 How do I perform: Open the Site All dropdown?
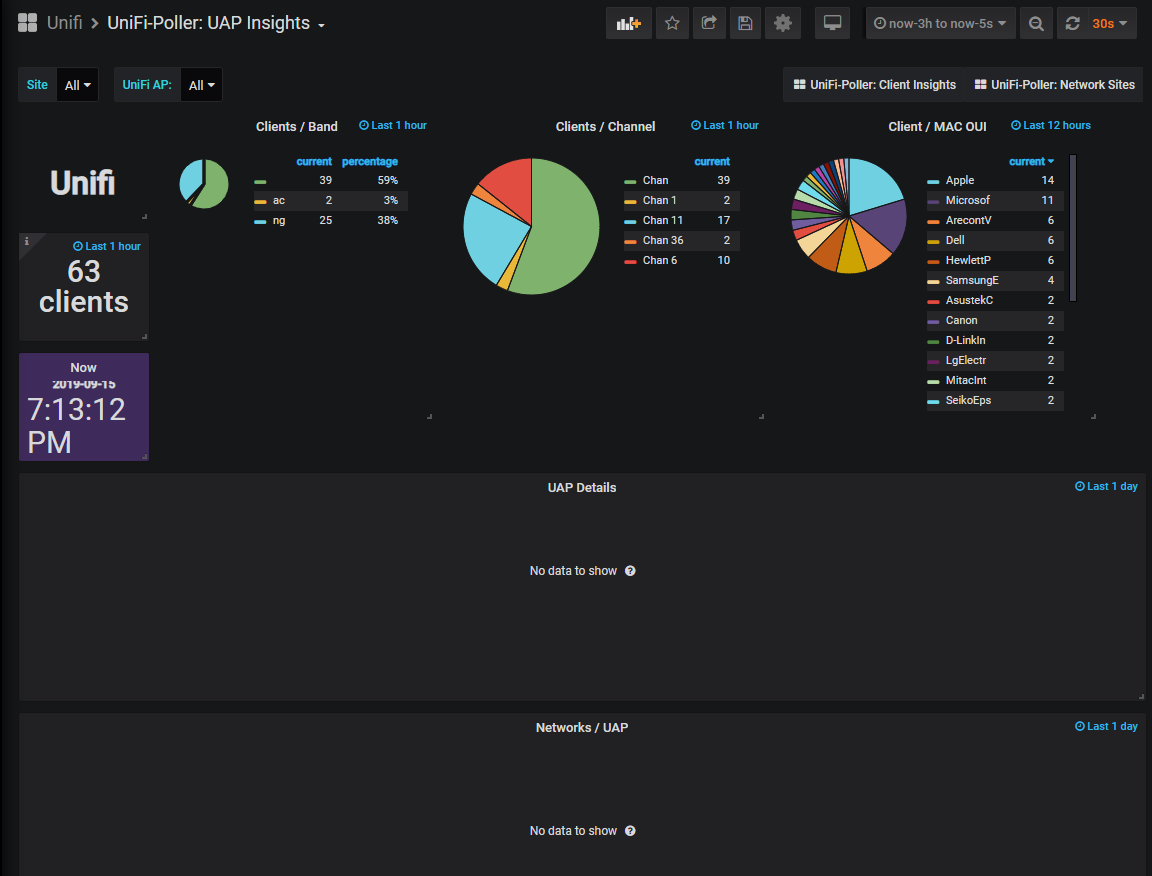click(77, 84)
